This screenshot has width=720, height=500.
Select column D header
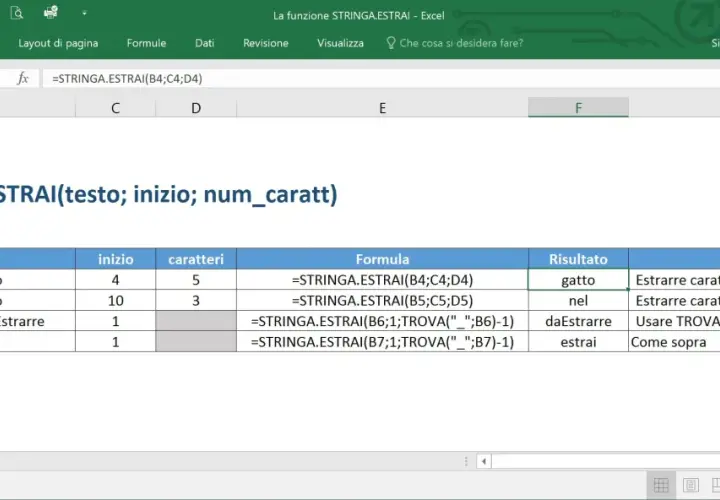(196, 108)
